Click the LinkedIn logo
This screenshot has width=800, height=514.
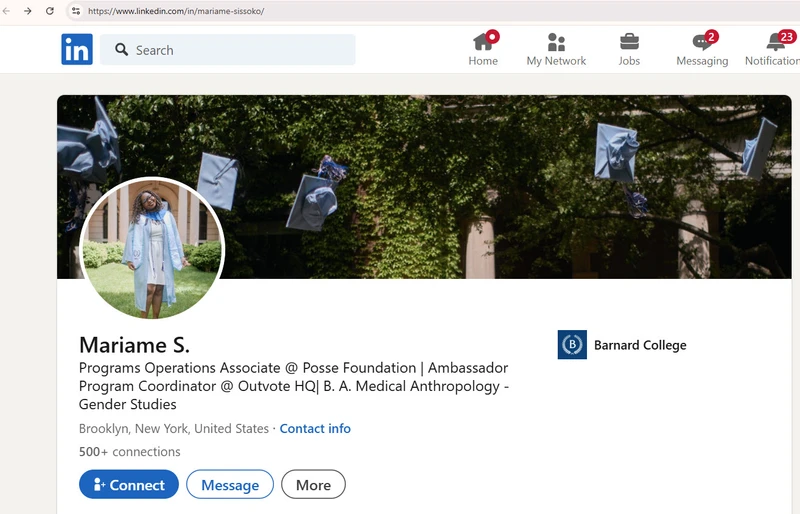click(77, 49)
